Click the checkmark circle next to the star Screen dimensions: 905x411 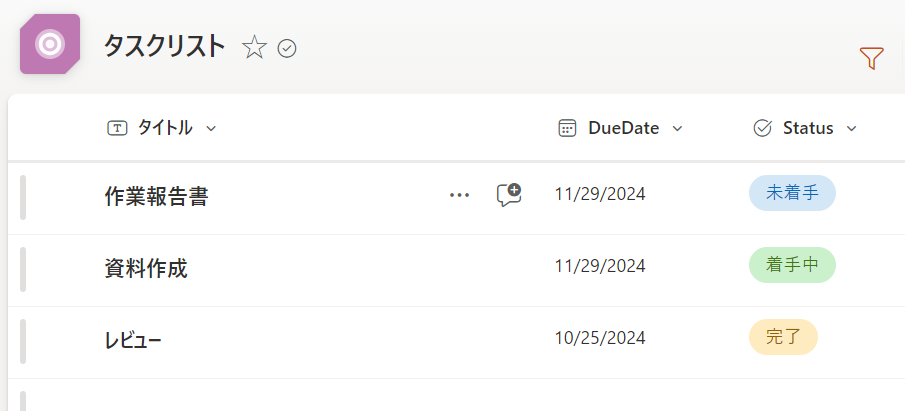(x=287, y=48)
